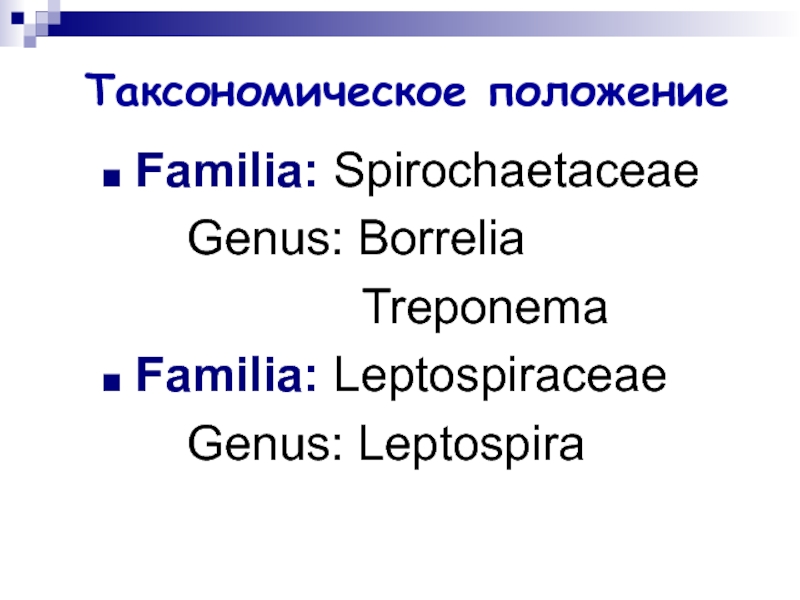
Task: Click 'Genus:' label before Leptospira
Action: point(265,443)
